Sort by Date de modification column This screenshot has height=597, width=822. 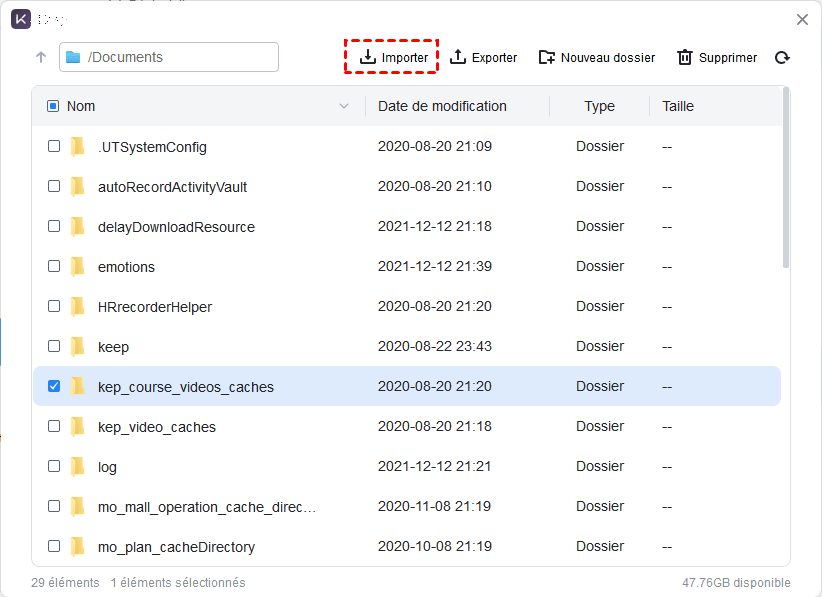(442, 106)
